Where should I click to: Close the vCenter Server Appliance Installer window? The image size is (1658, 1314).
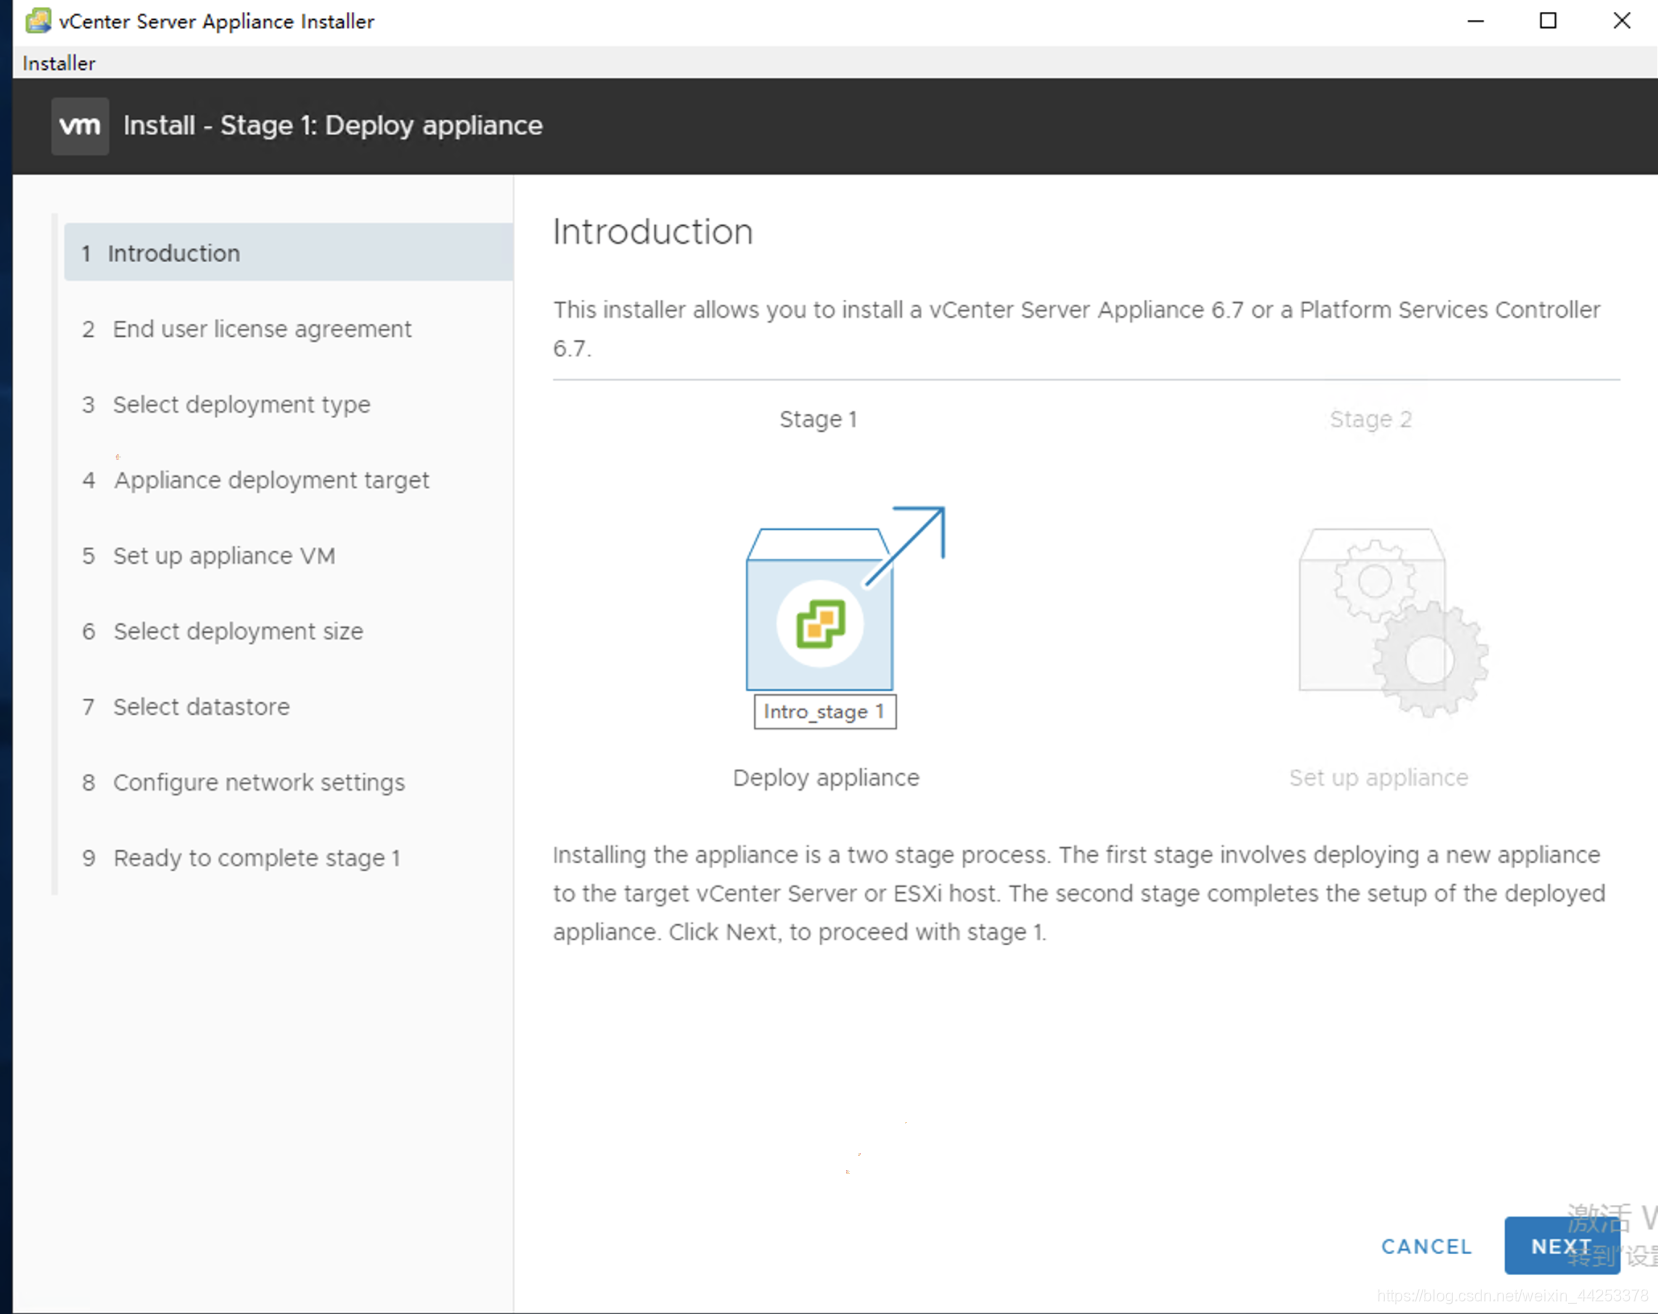coord(1621,21)
